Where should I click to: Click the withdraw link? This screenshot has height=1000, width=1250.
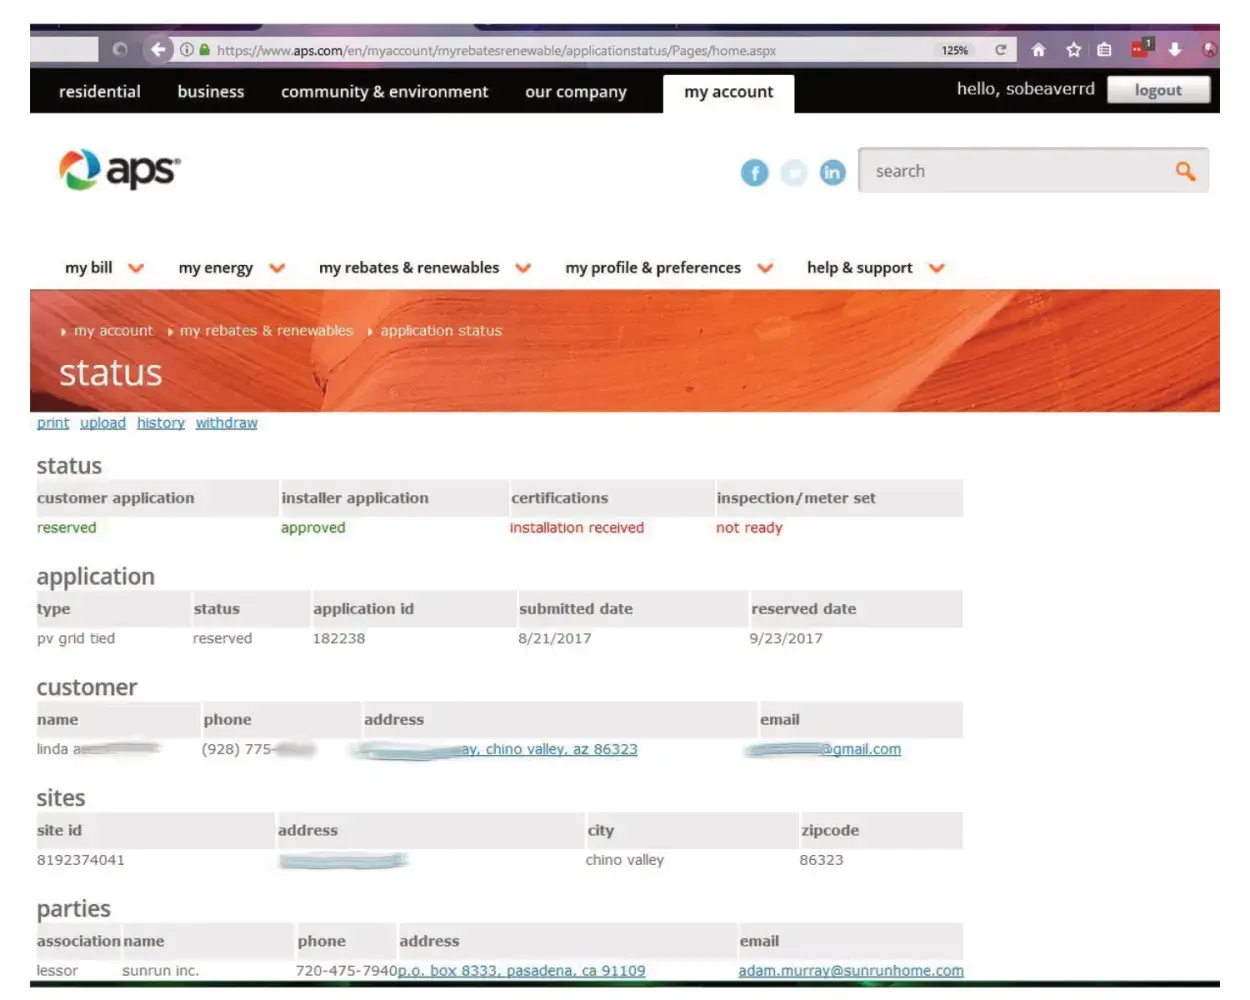[226, 423]
